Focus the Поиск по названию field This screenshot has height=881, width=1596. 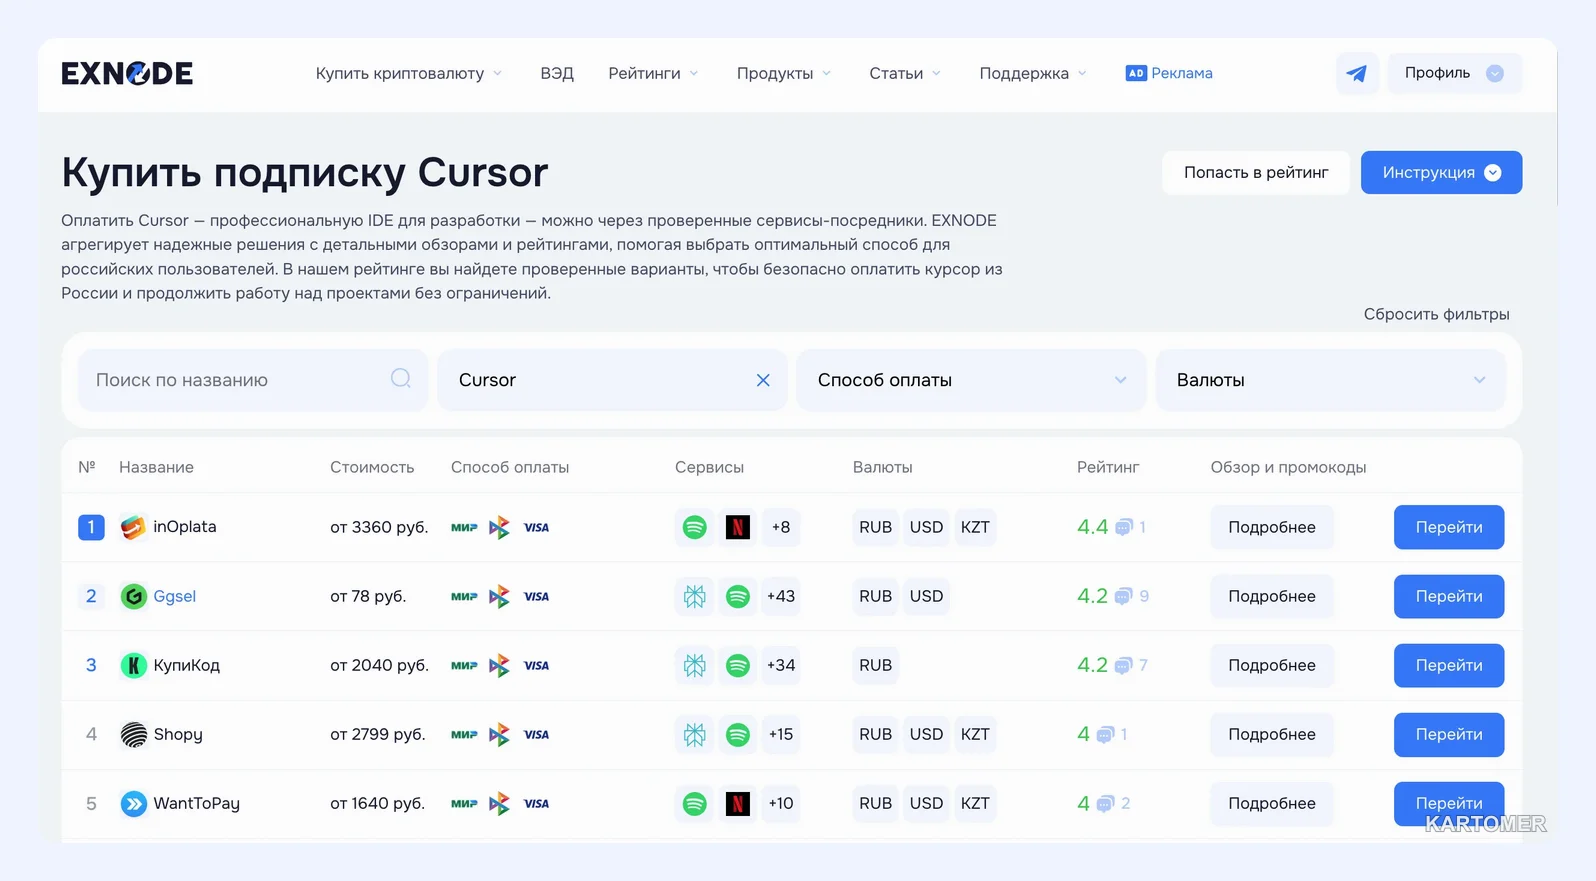252,380
